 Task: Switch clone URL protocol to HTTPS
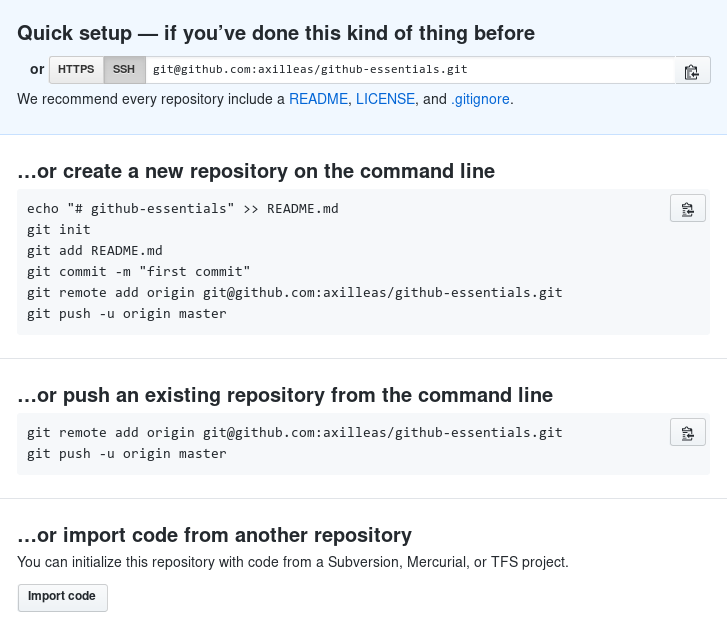pos(76,70)
